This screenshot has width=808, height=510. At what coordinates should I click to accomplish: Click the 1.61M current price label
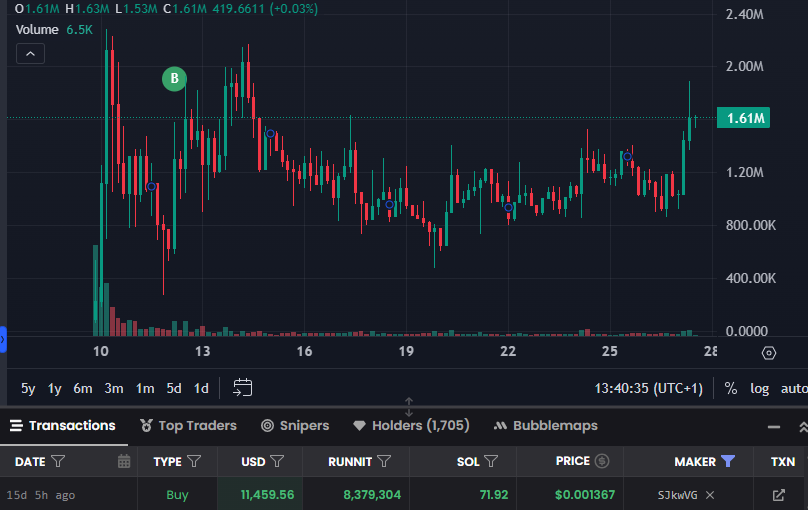[743, 118]
